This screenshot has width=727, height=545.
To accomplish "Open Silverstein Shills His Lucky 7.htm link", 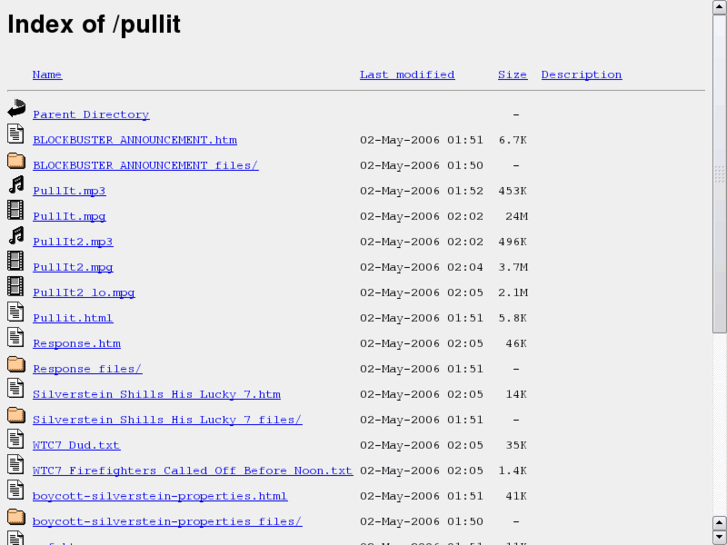I will [x=156, y=395].
